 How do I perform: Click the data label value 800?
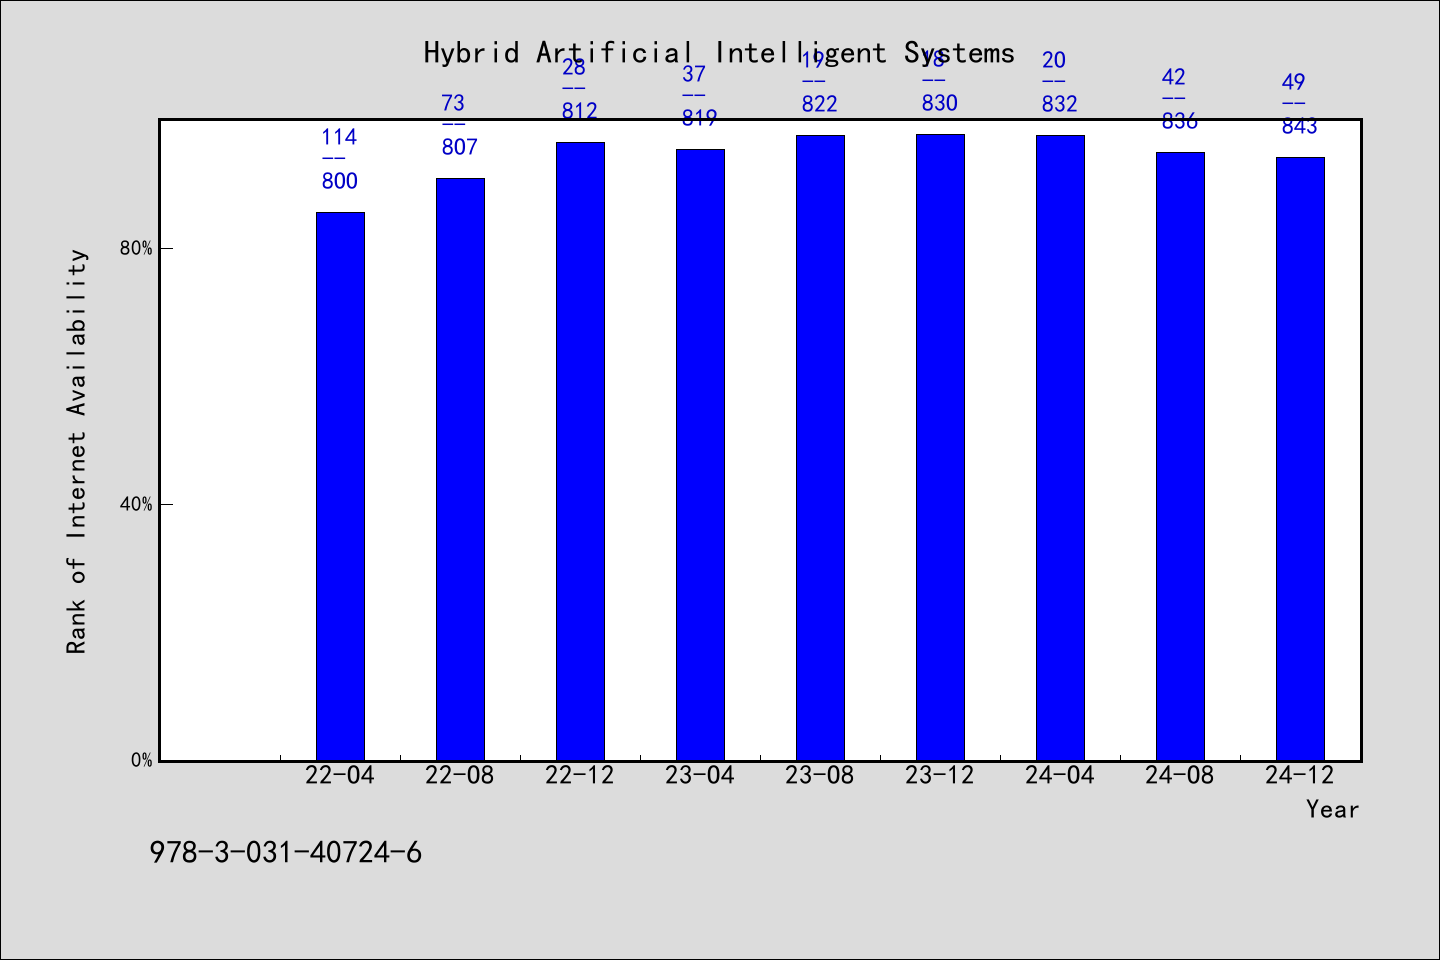[340, 181]
